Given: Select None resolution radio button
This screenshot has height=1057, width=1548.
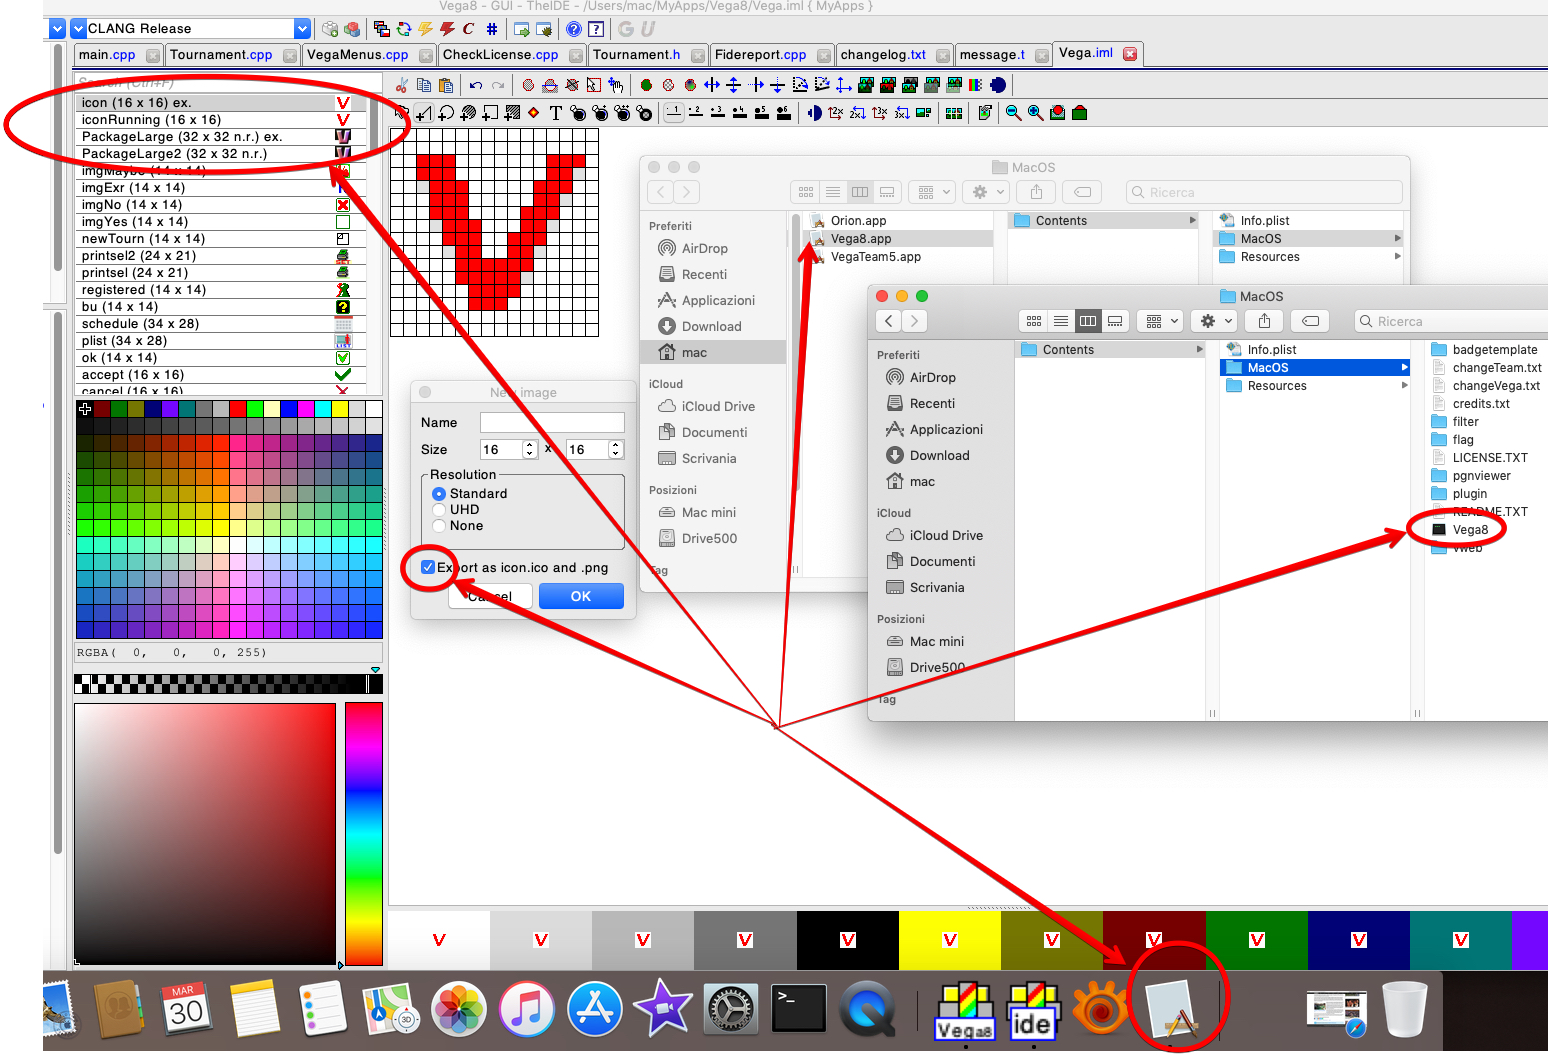Looking at the screenshot, I should click(439, 526).
